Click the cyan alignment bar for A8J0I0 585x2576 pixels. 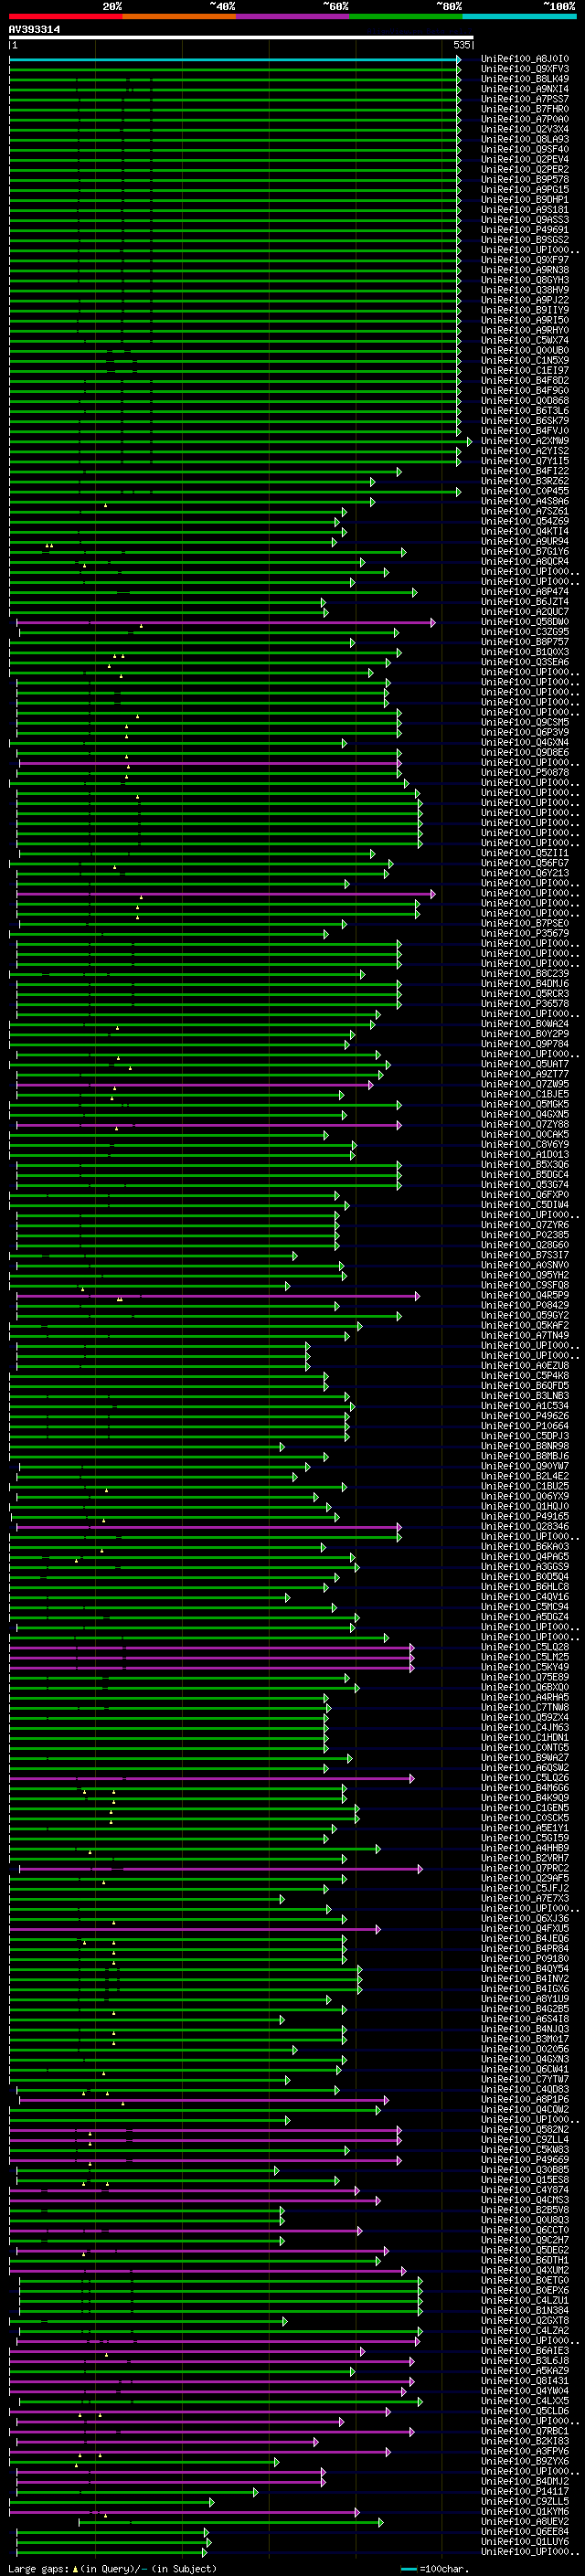pyautogui.click(x=234, y=59)
